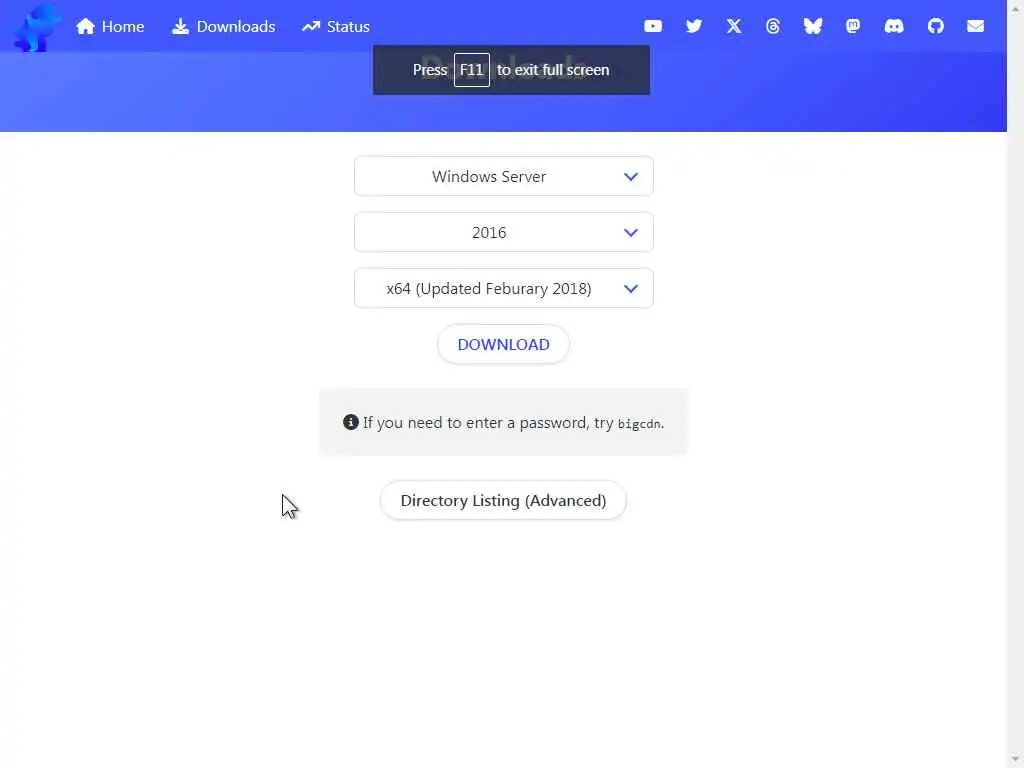Viewport: 1024px width, 768px height.
Task: Click the bigcdn password text
Action: (639, 424)
